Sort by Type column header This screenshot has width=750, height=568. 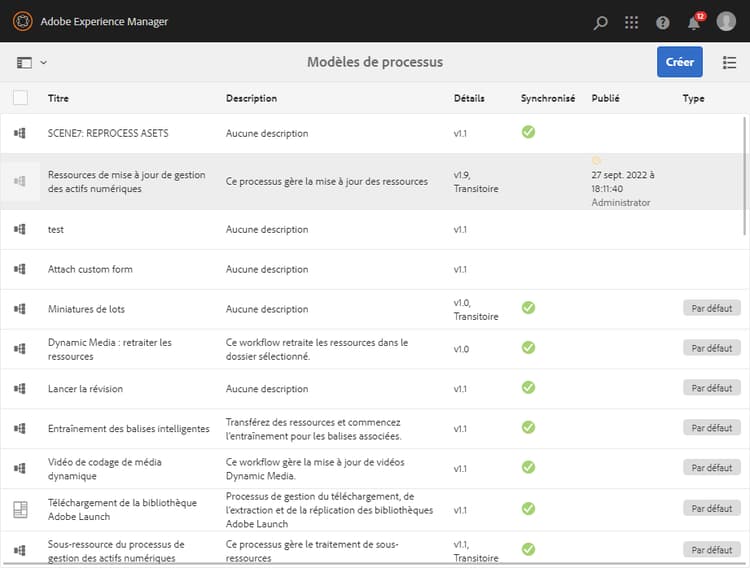coord(694,99)
